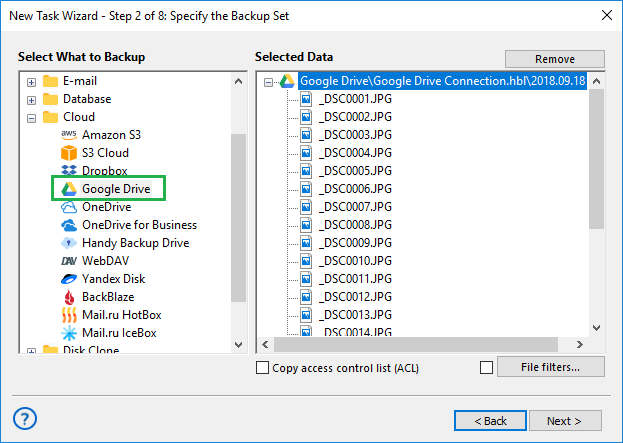Click the OneDrive for Business cloud icon
Image resolution: width=623 pixels, height=443 pixels.
click(x=69, y=225)
